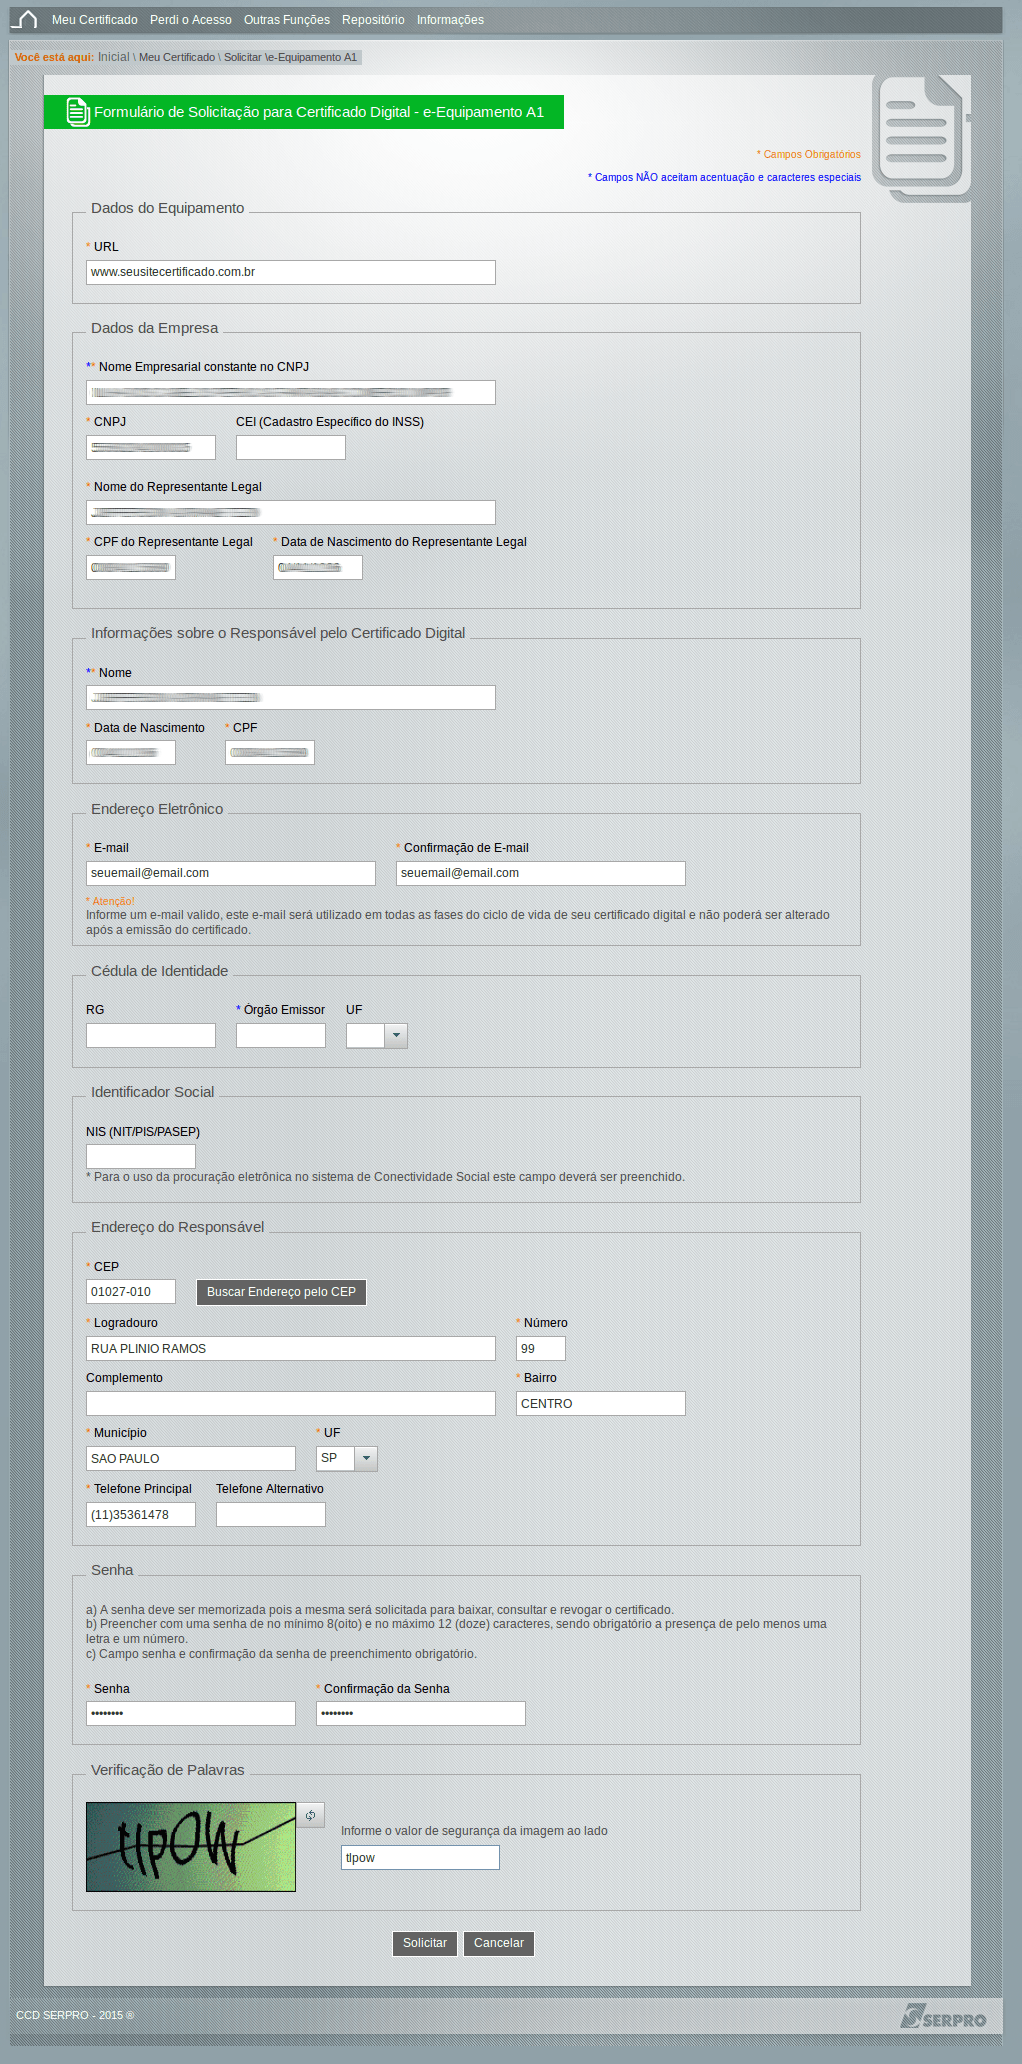The height and width of the screenshot is (2064, 1022).
Task: Open the Repositório menu
Action: tap(373, 20)
